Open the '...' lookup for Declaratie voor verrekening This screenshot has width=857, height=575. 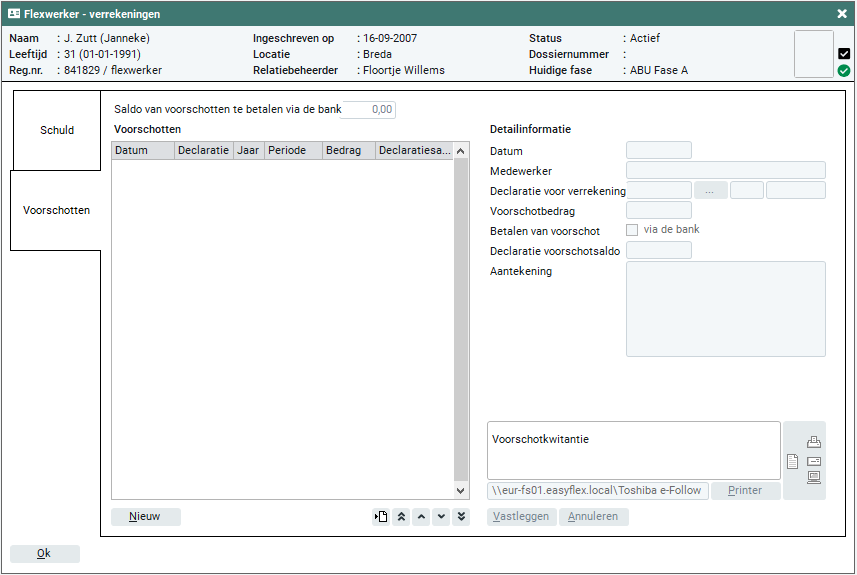(710, 190)
